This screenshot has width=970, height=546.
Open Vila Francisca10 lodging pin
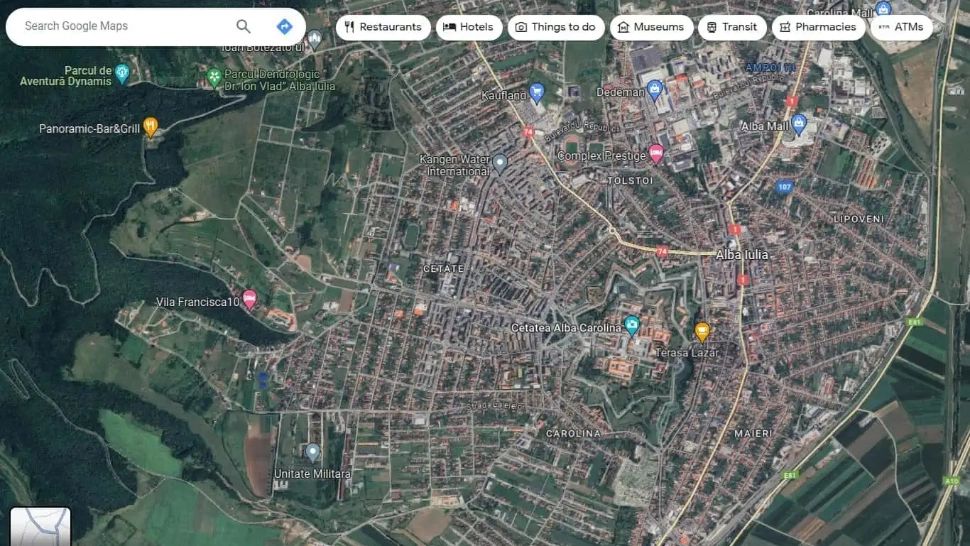pos(249,299)
